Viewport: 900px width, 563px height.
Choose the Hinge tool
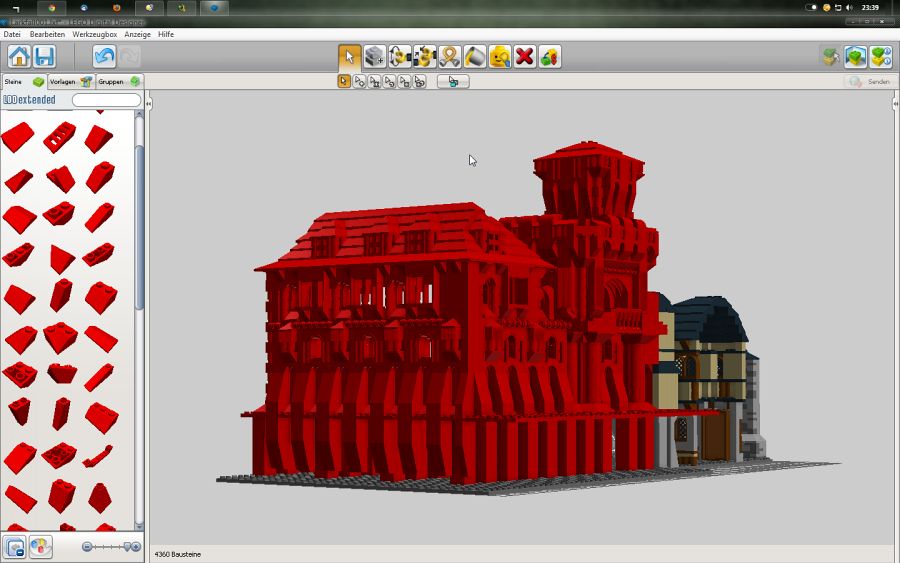point(400,56)
